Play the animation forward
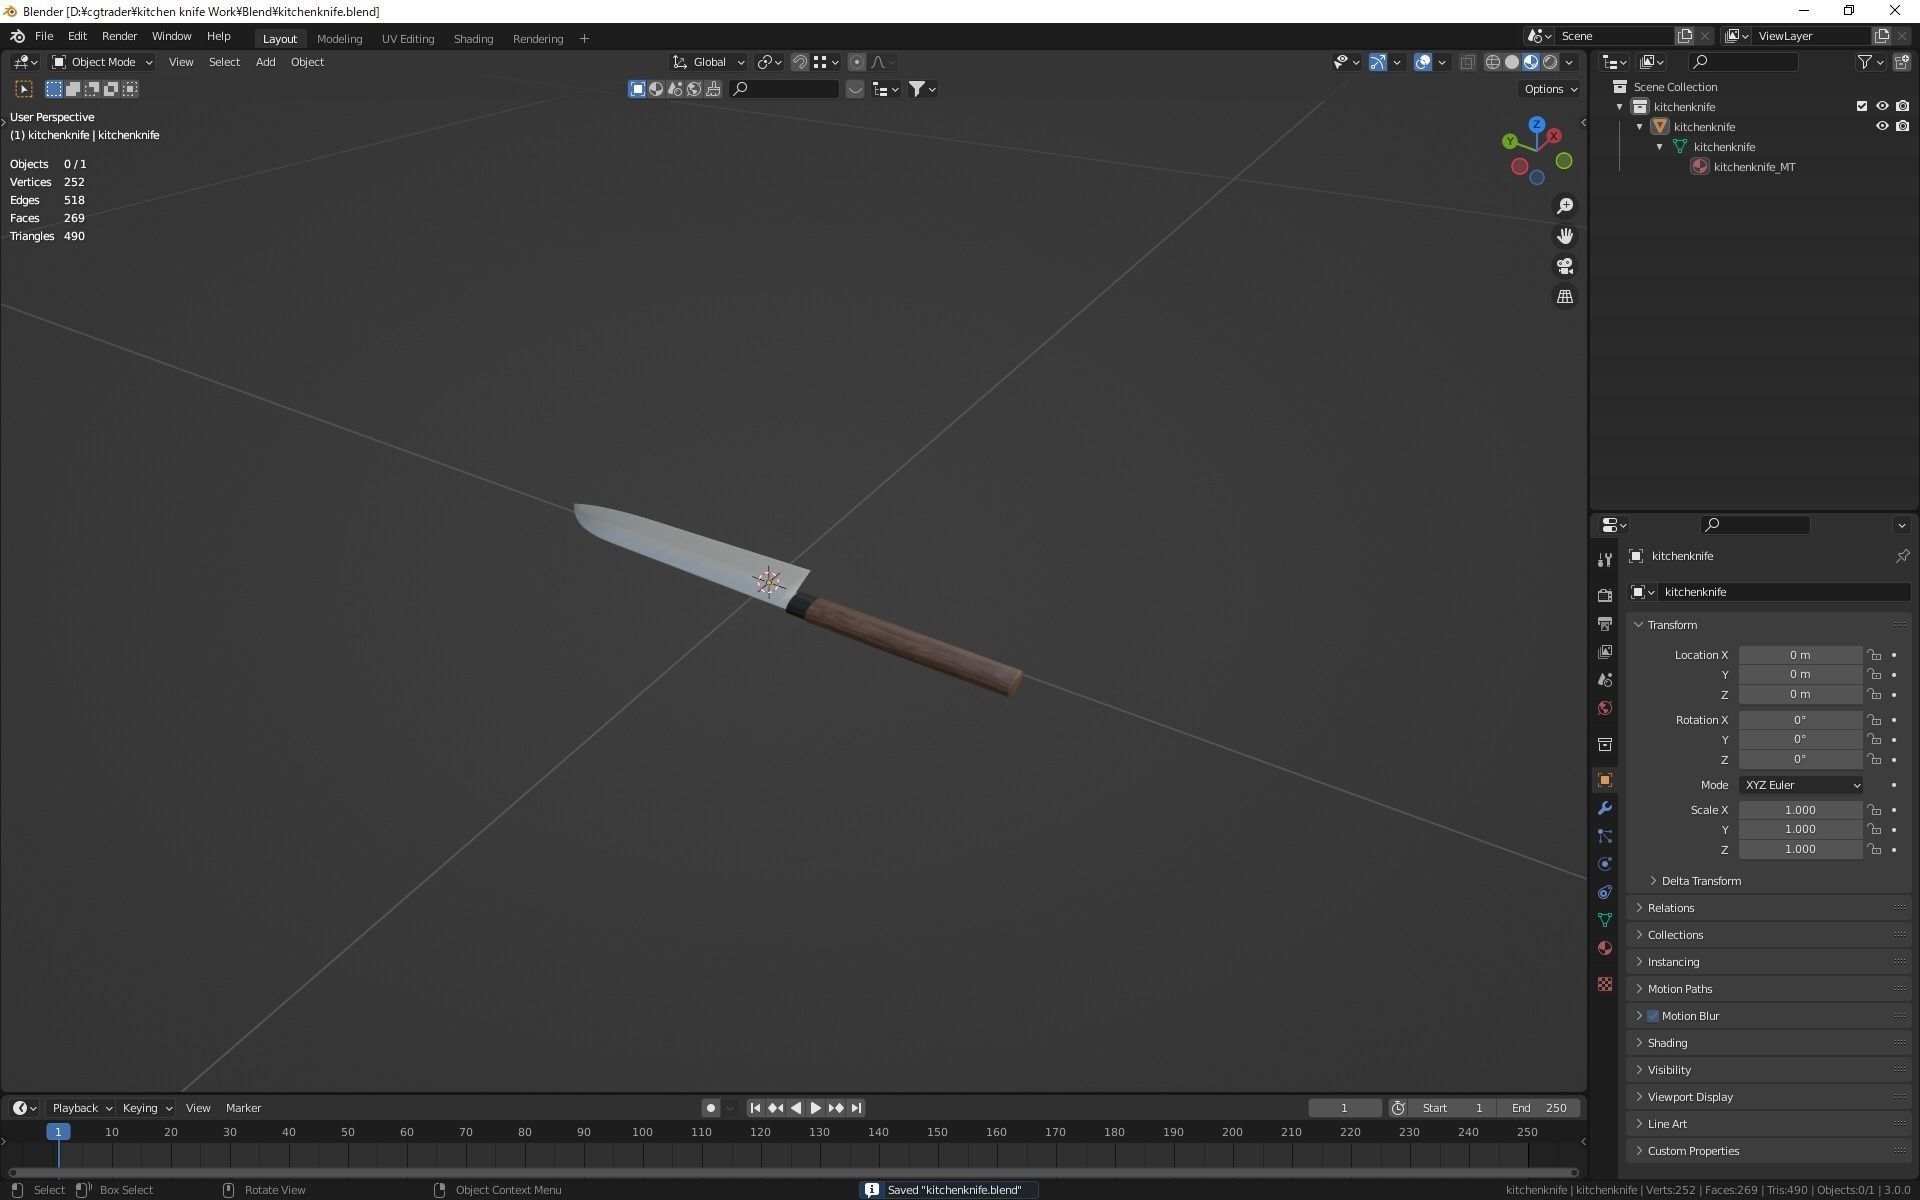Image resolution: width=1920 pixels, height=1200 pixels. click(x=816, y=1108)
